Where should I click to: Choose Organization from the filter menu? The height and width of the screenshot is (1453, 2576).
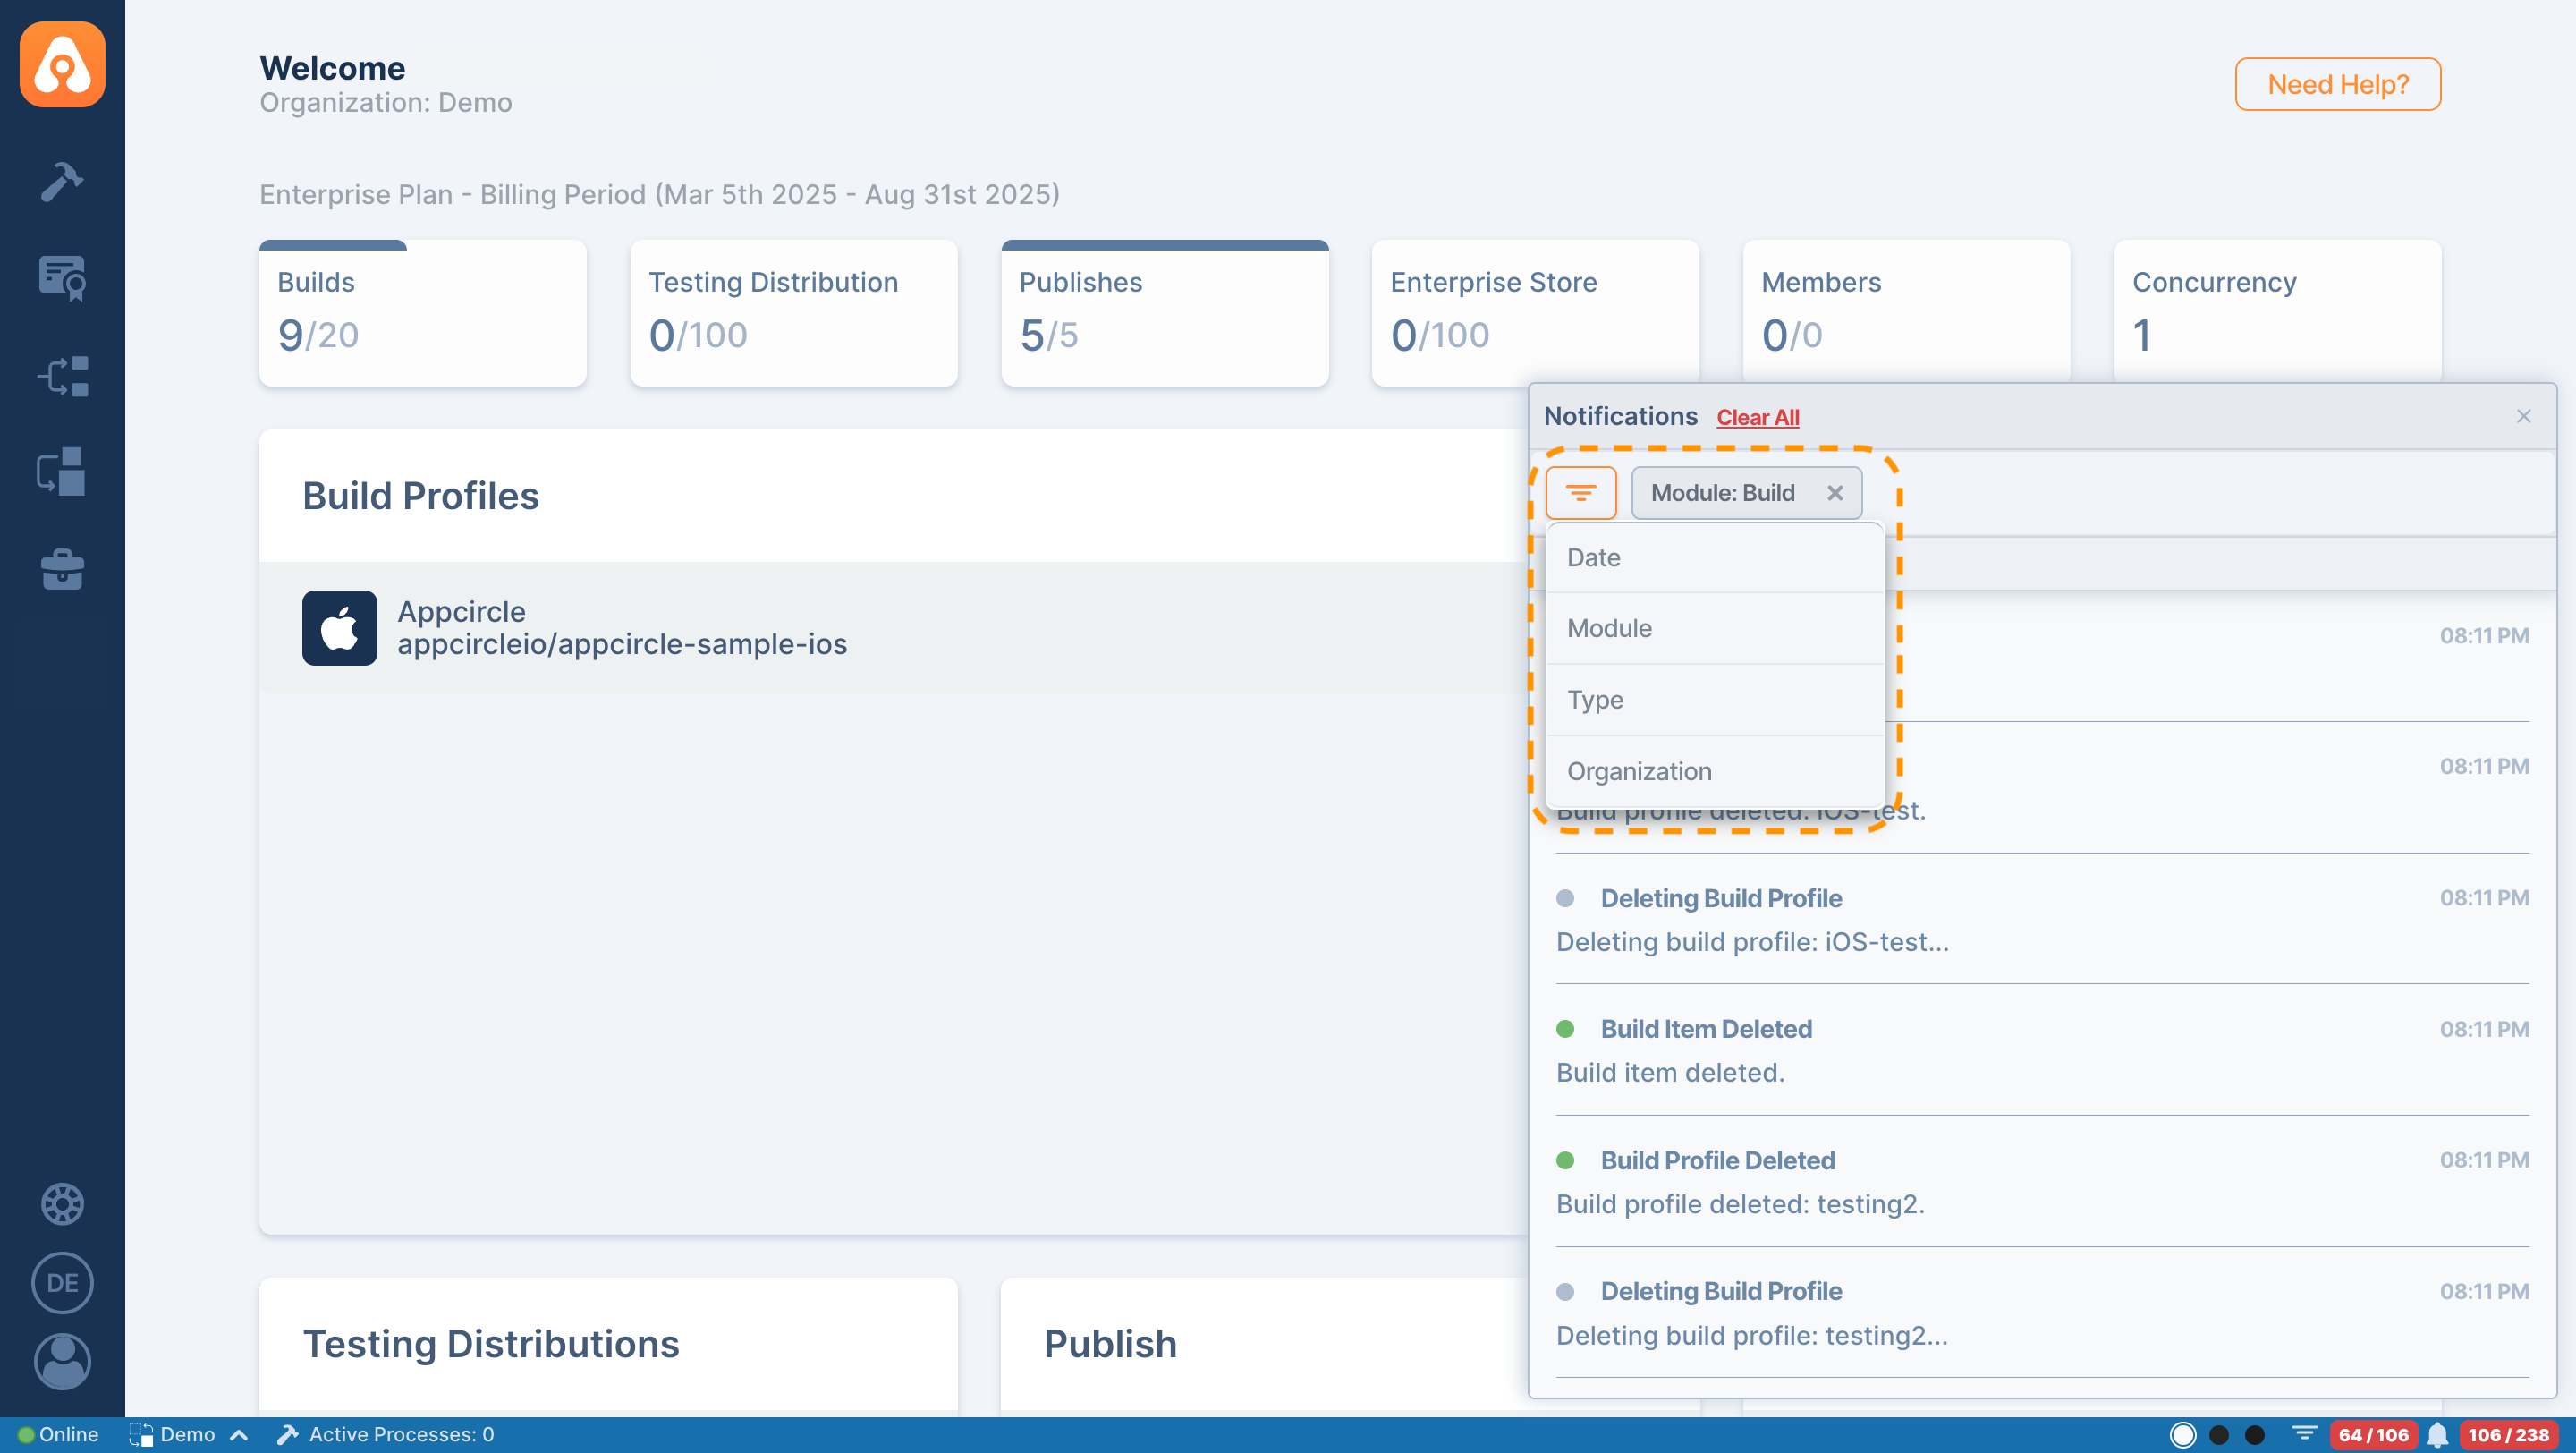pyautogui.click(x=1639, y=771)
